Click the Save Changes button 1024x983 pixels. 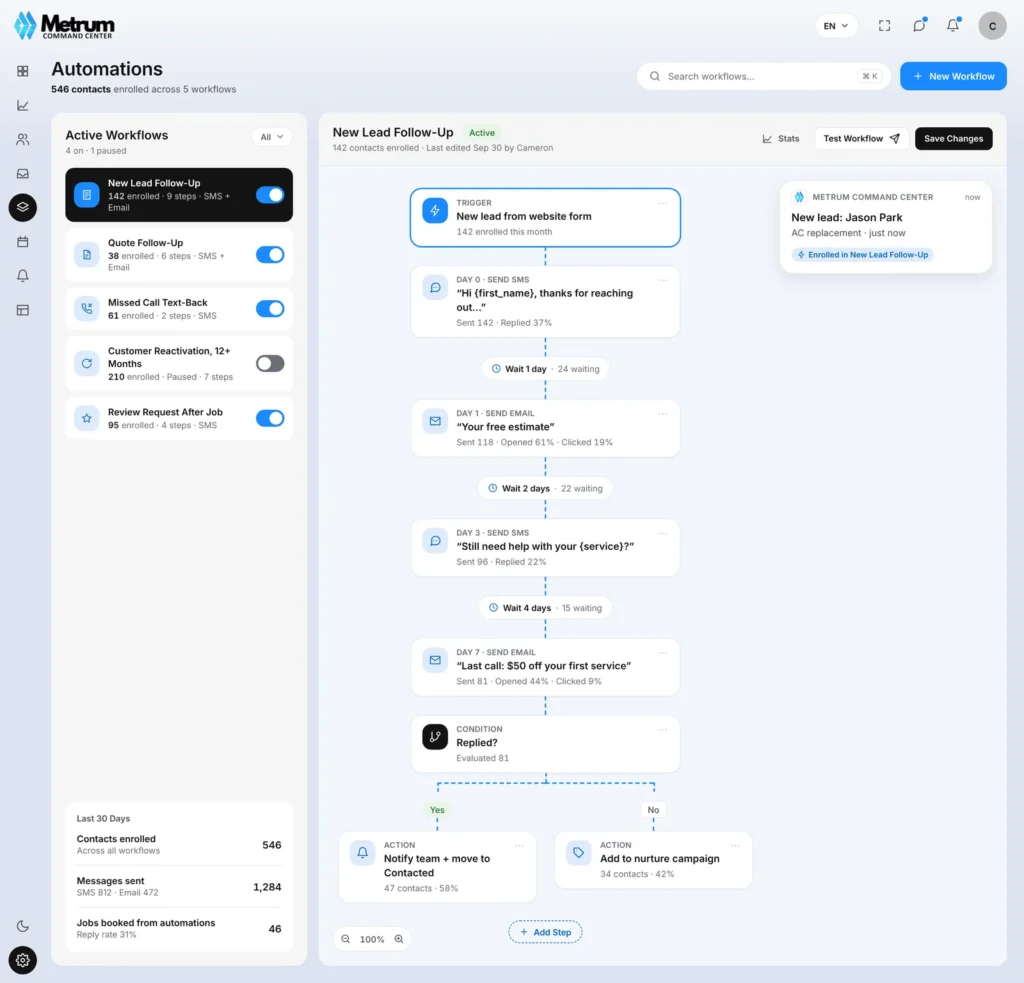coord(953,138)
